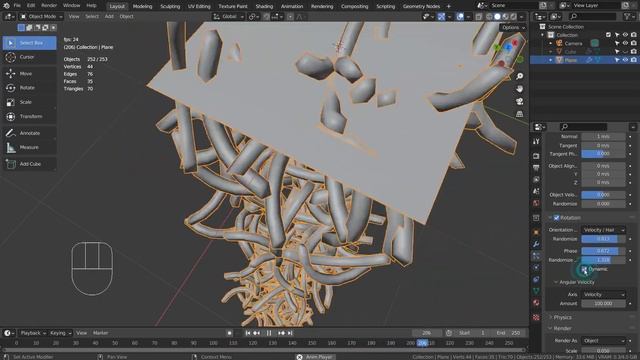Open the Physics properties tab
The image size is (640, 360).
536,267
